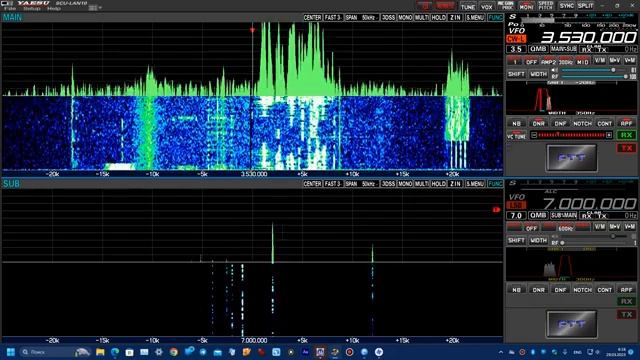This screenshot has width=640, height=360.
Task: Click the taskbar search box
Action: (x=55, y=352)
